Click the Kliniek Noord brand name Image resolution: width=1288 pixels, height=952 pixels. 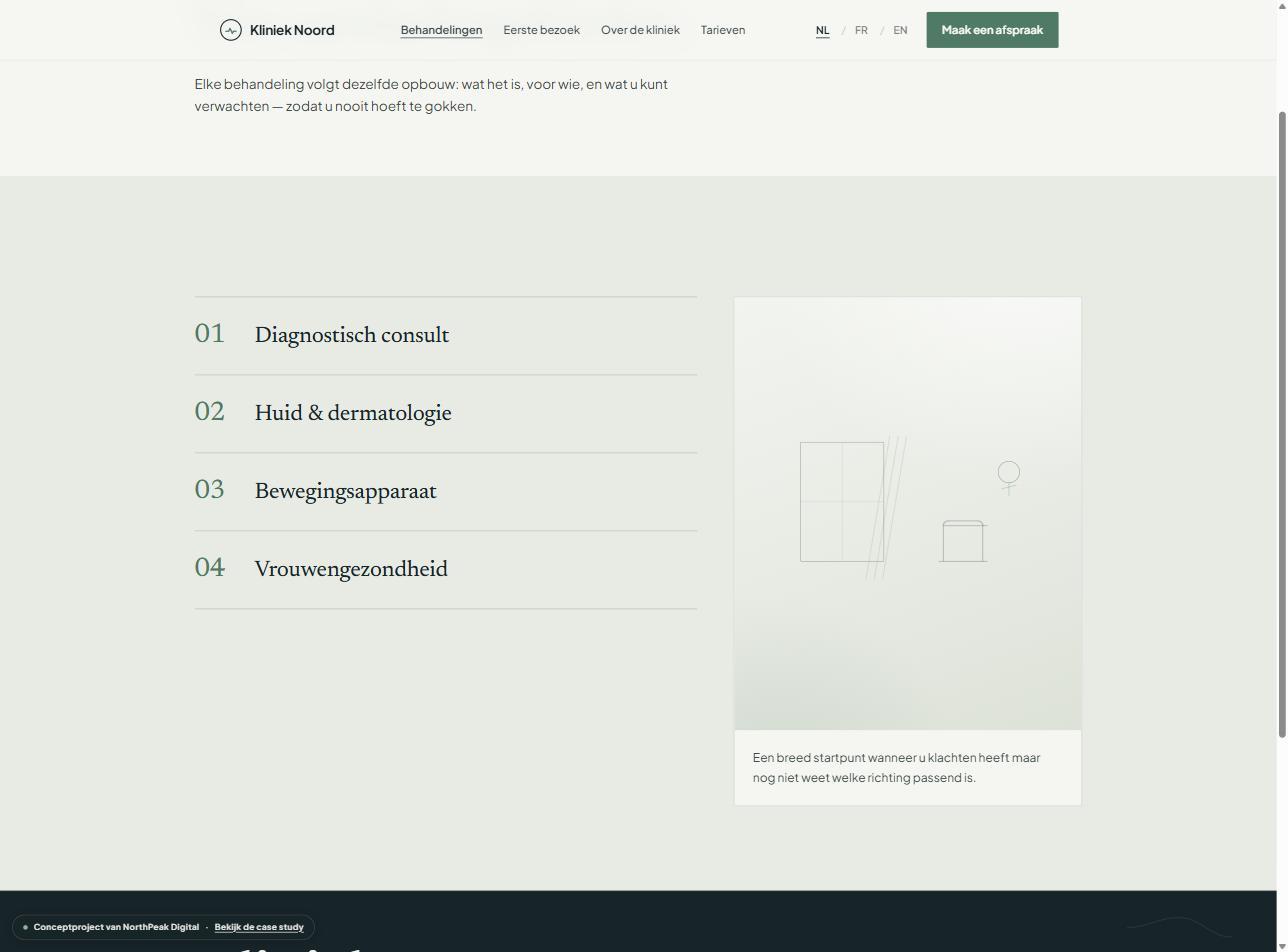(x=292, y=30)
